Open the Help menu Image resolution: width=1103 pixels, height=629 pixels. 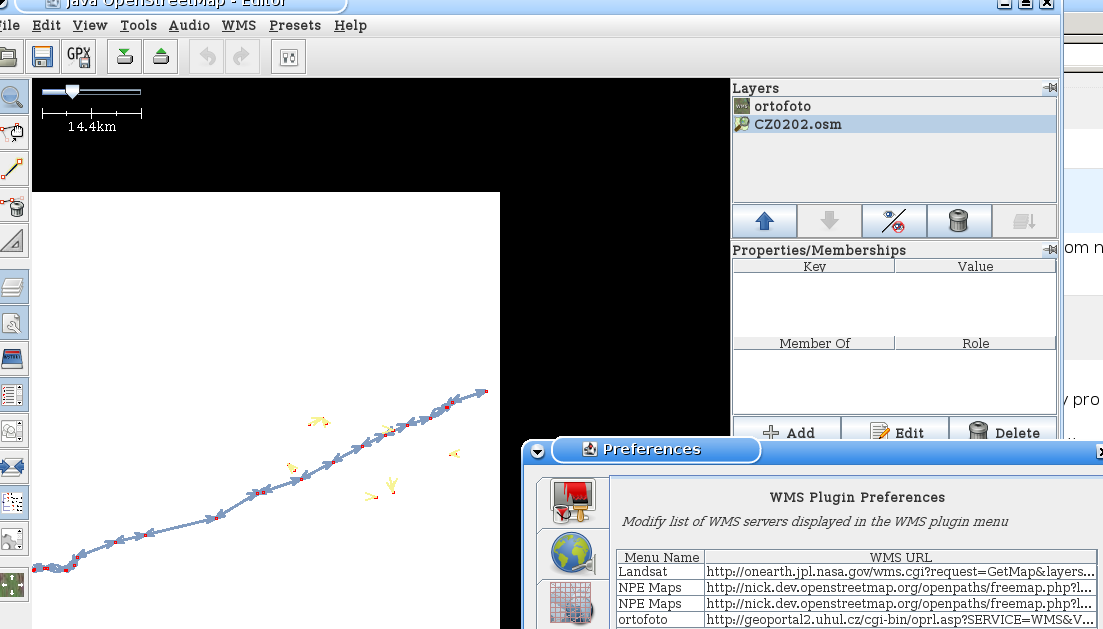tap(350, 25)
